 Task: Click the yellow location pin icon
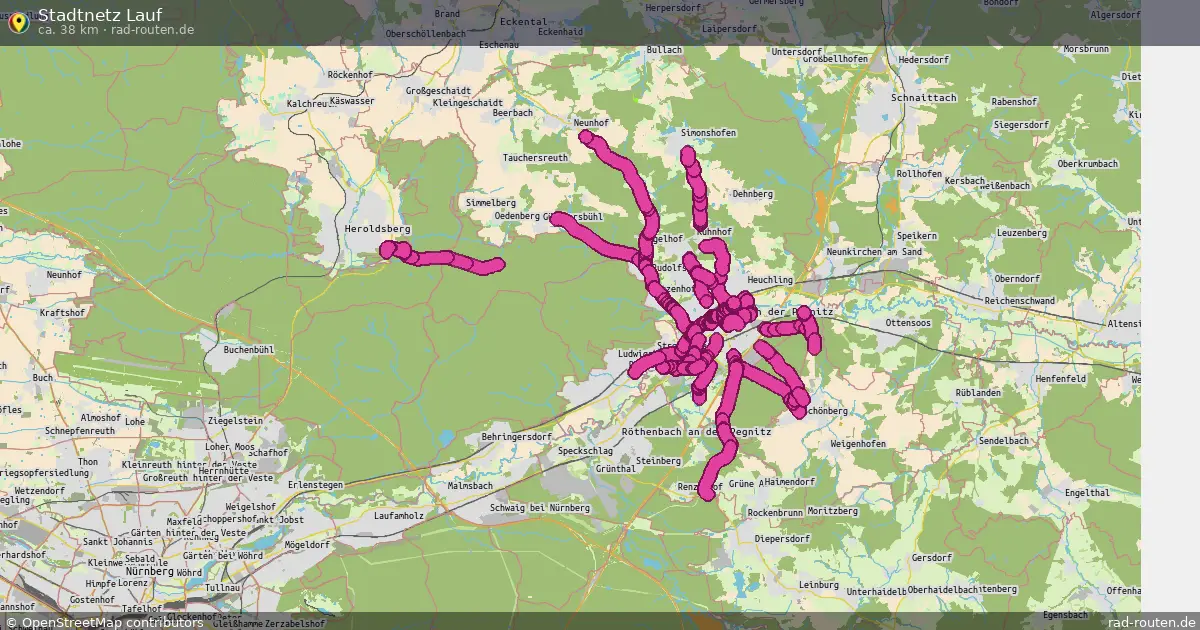point(18,21)
